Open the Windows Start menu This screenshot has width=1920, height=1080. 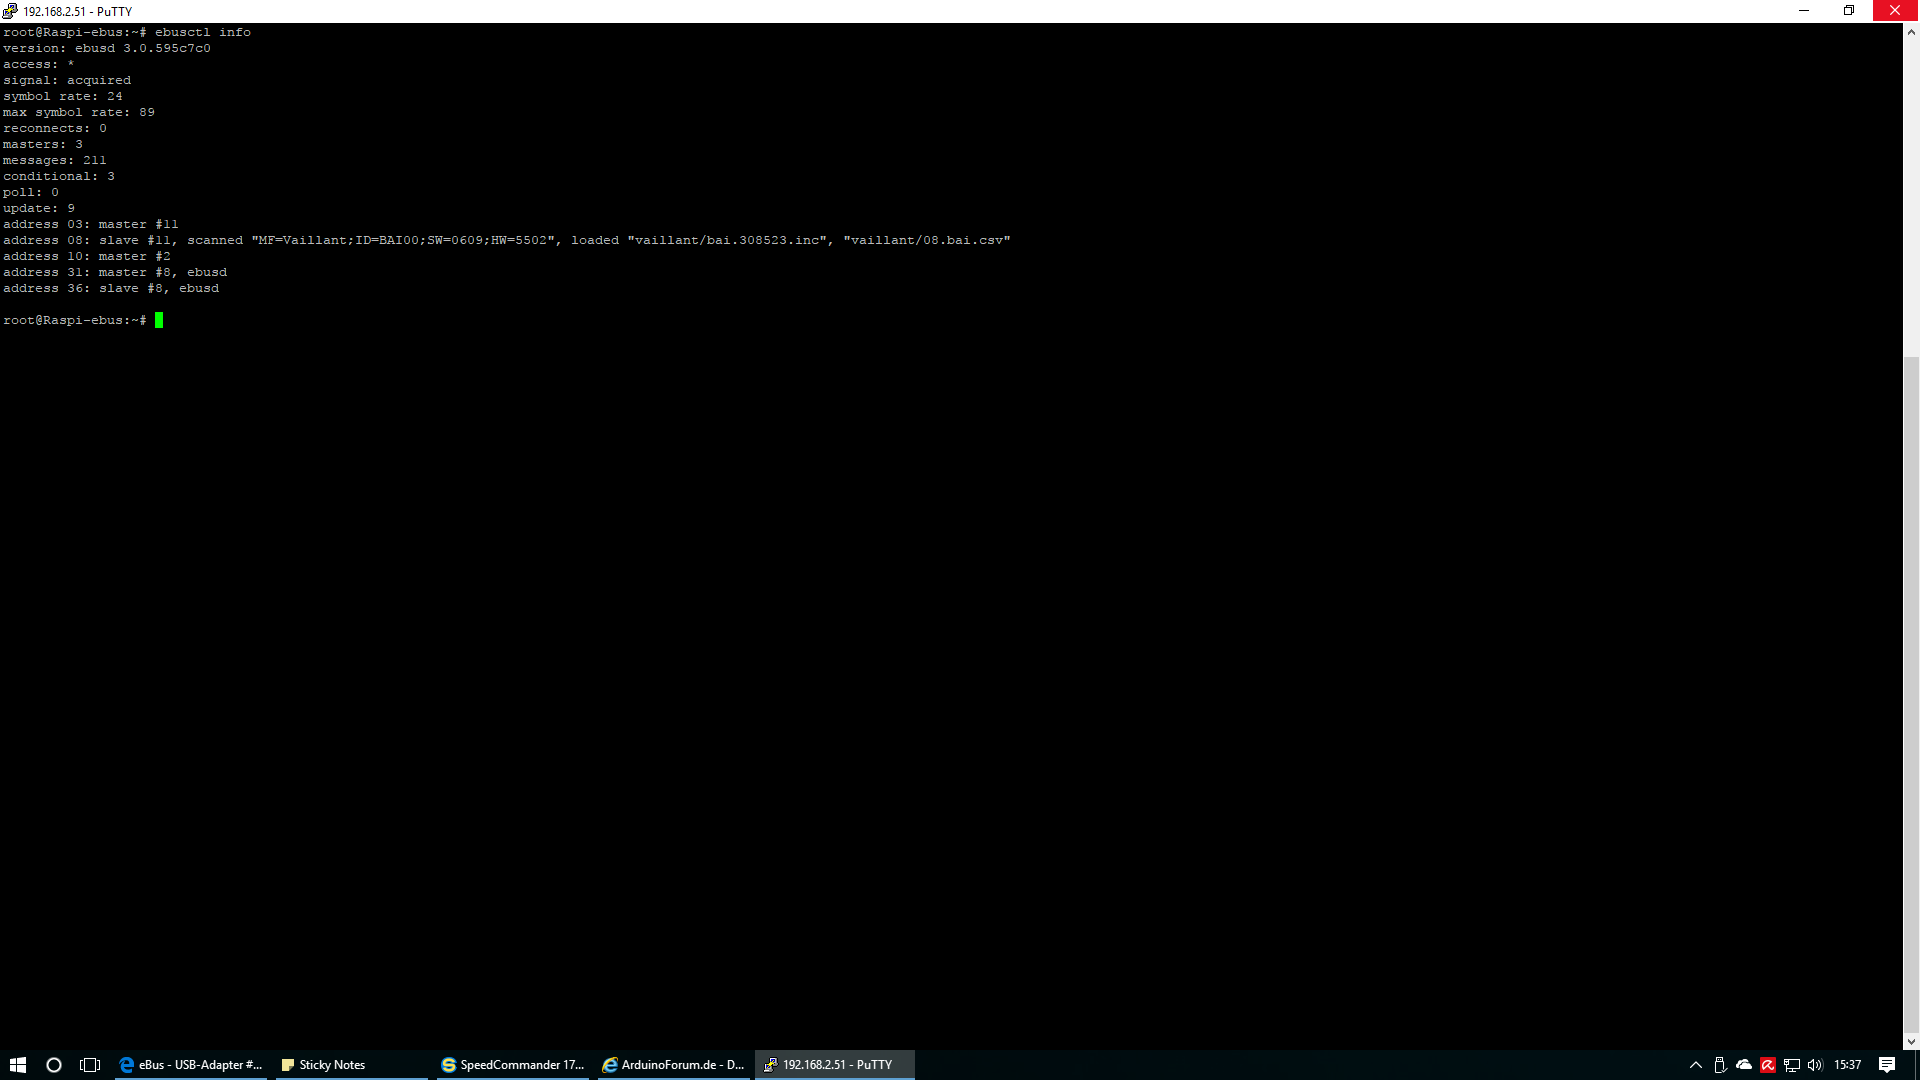[18, 1065]
